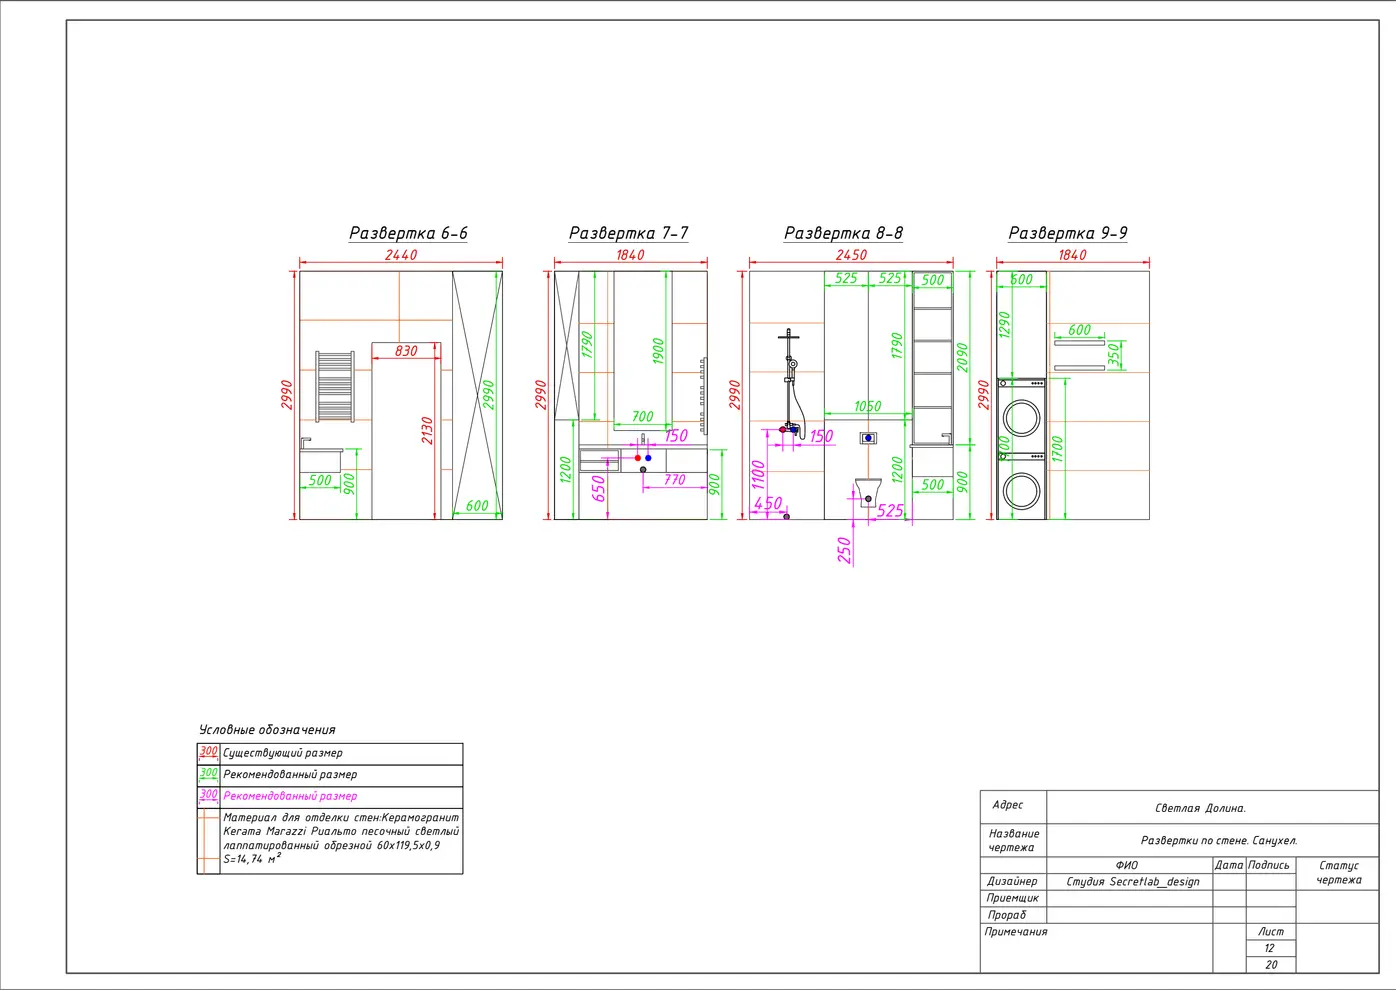Screen dimensions: 1400x990
Task: Select the magenta 450 dimension
Action: click(x=768, y=504)
